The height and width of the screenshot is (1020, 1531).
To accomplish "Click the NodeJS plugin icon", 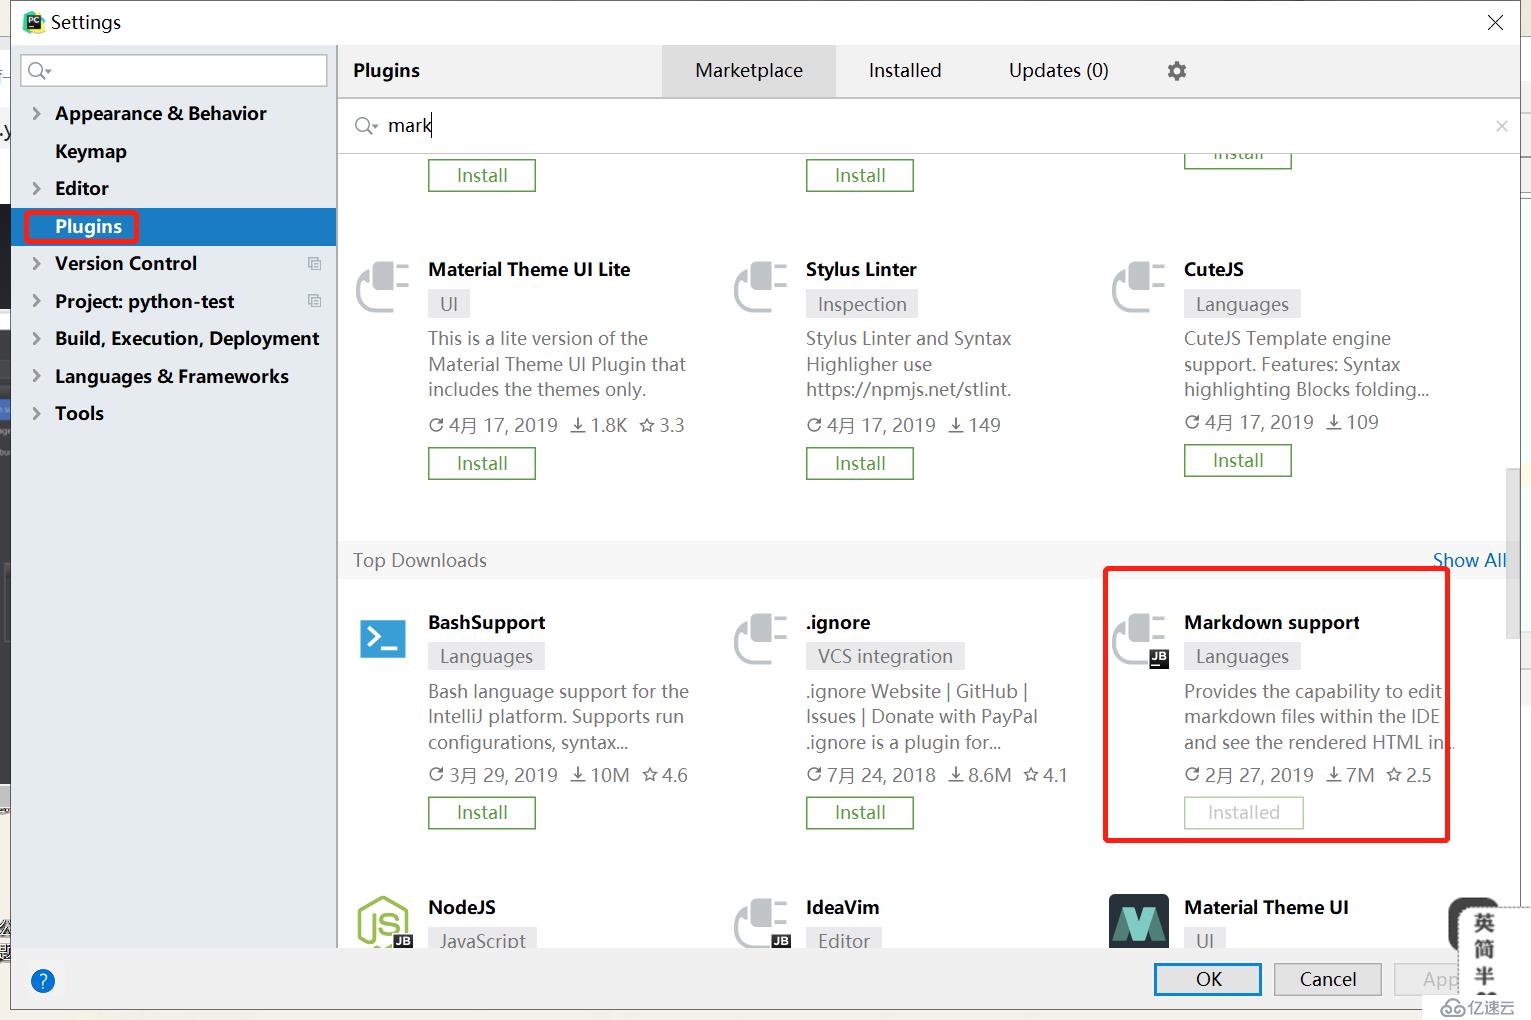I will coord(384,921).
